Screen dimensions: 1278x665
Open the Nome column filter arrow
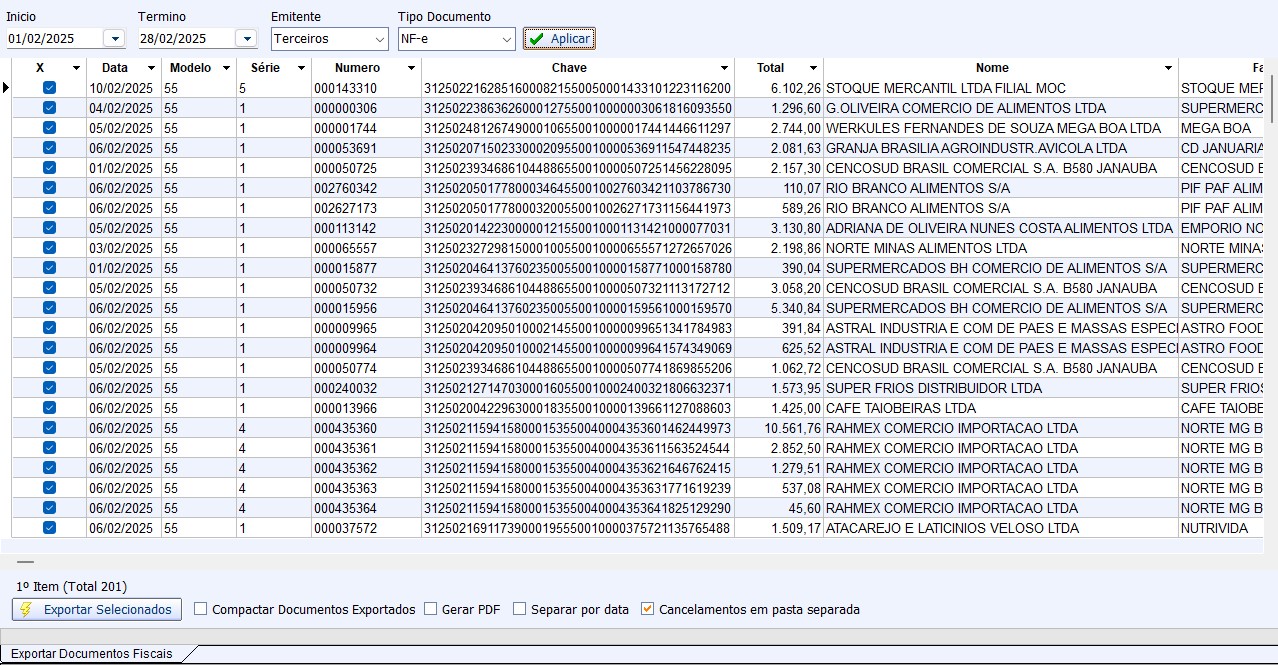click(x=1168, y=68)
